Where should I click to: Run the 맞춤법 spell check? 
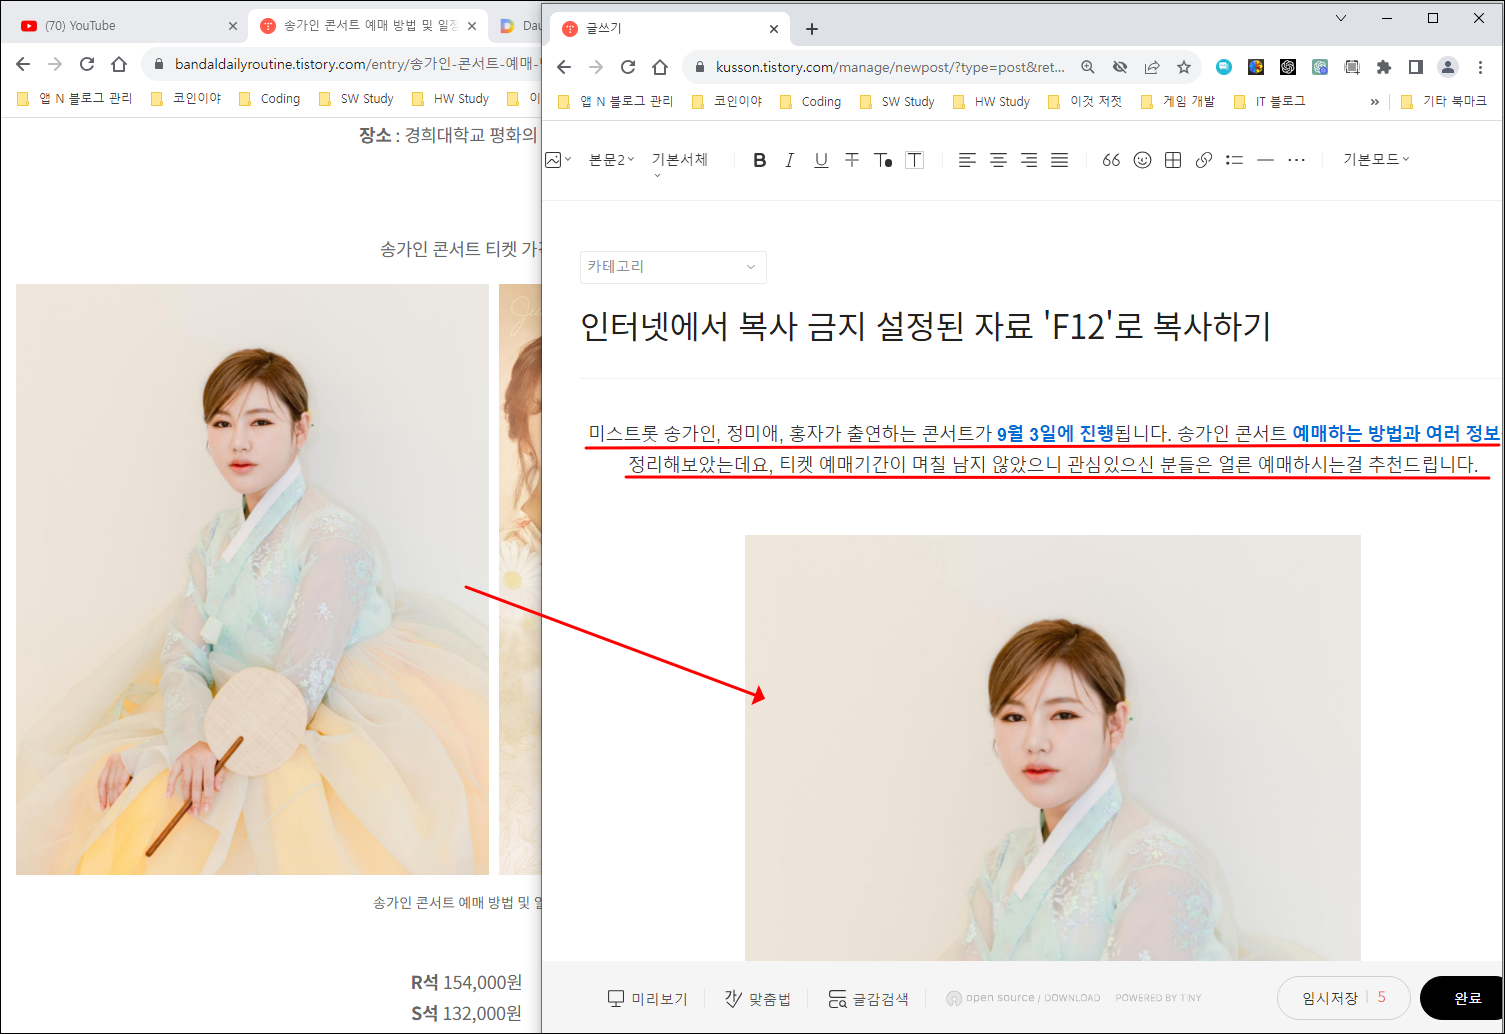pyautogui.click(x=758, y=998)
